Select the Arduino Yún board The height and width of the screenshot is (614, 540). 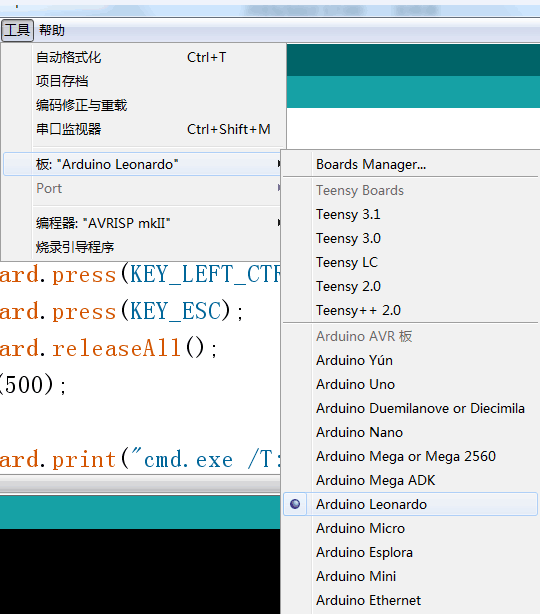click(410, 360)
